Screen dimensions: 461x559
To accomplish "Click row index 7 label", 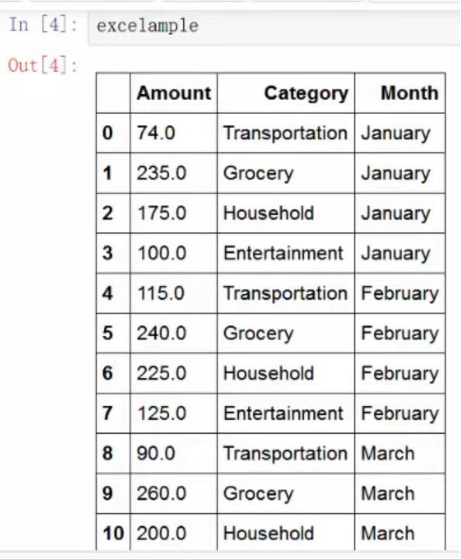I will [107, 414].
